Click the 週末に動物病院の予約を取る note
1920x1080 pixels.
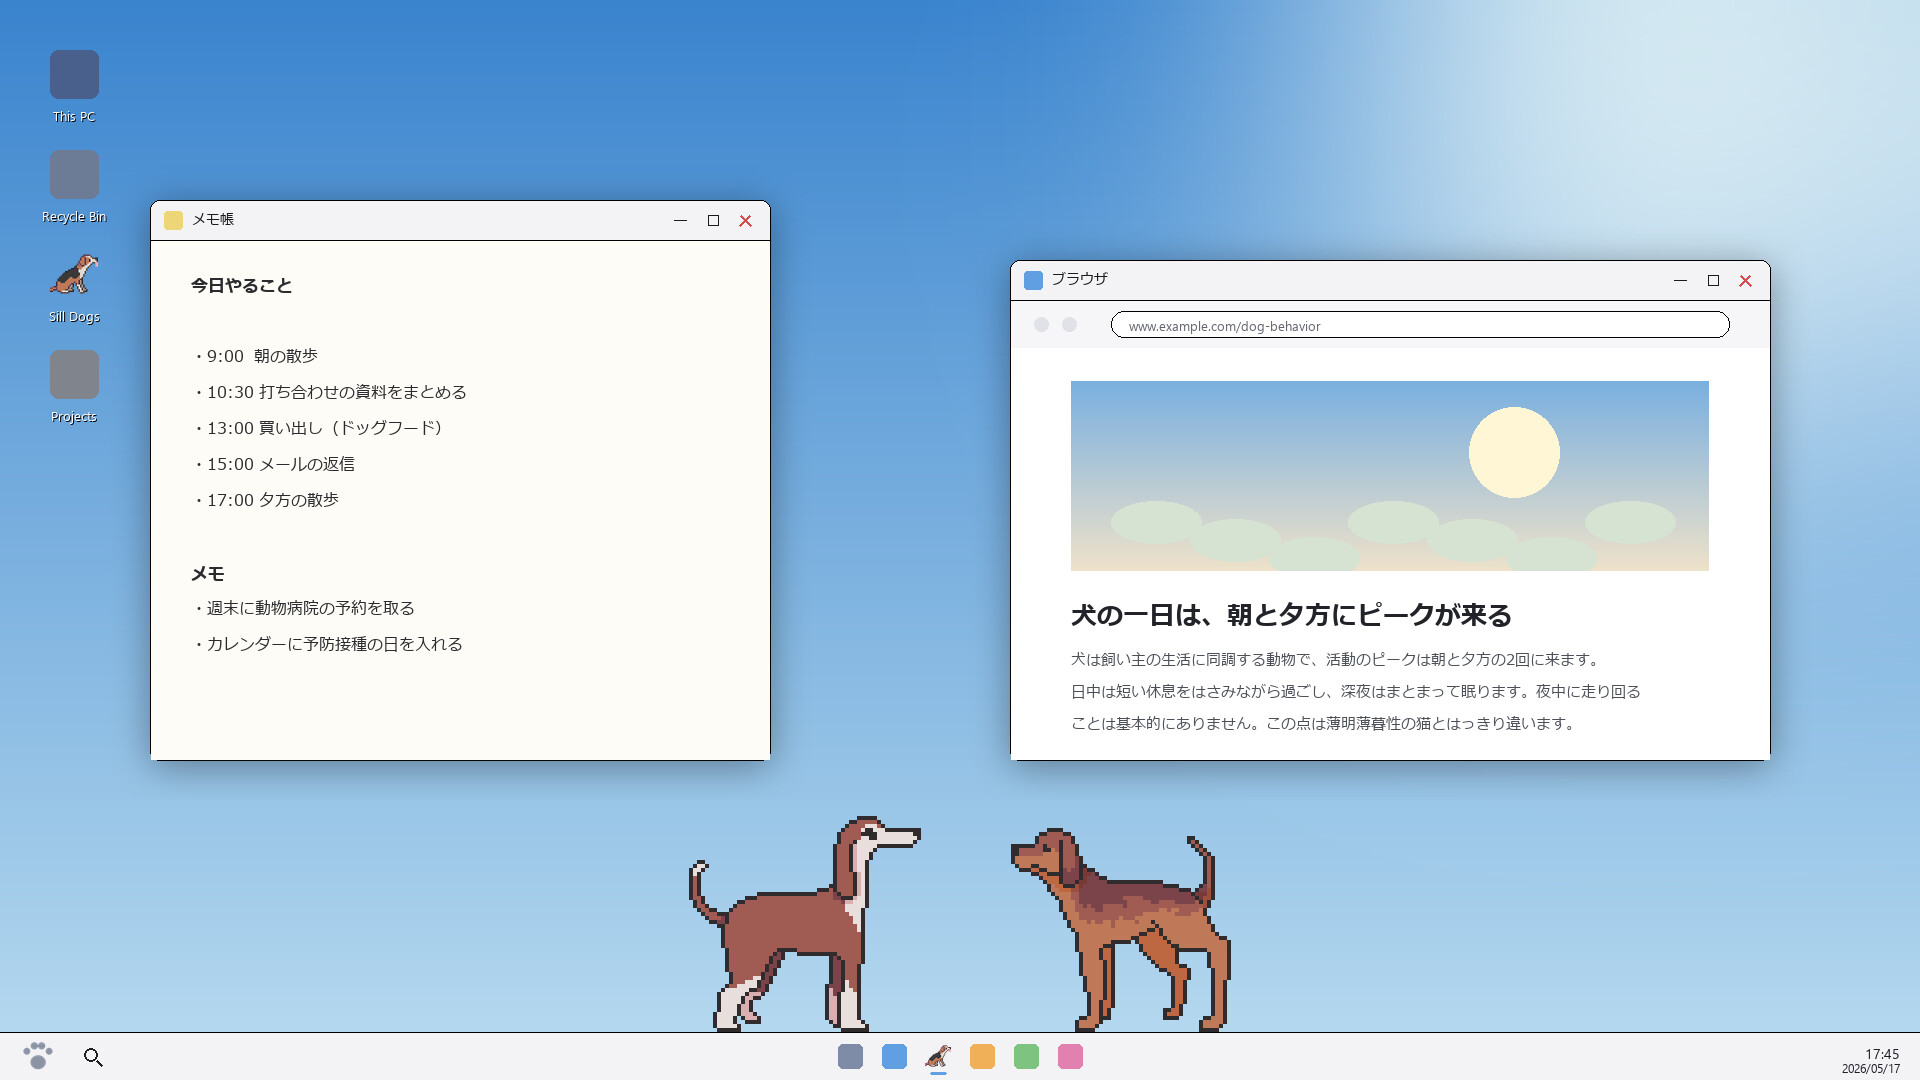pyautogui.click(x=303, y=608)
